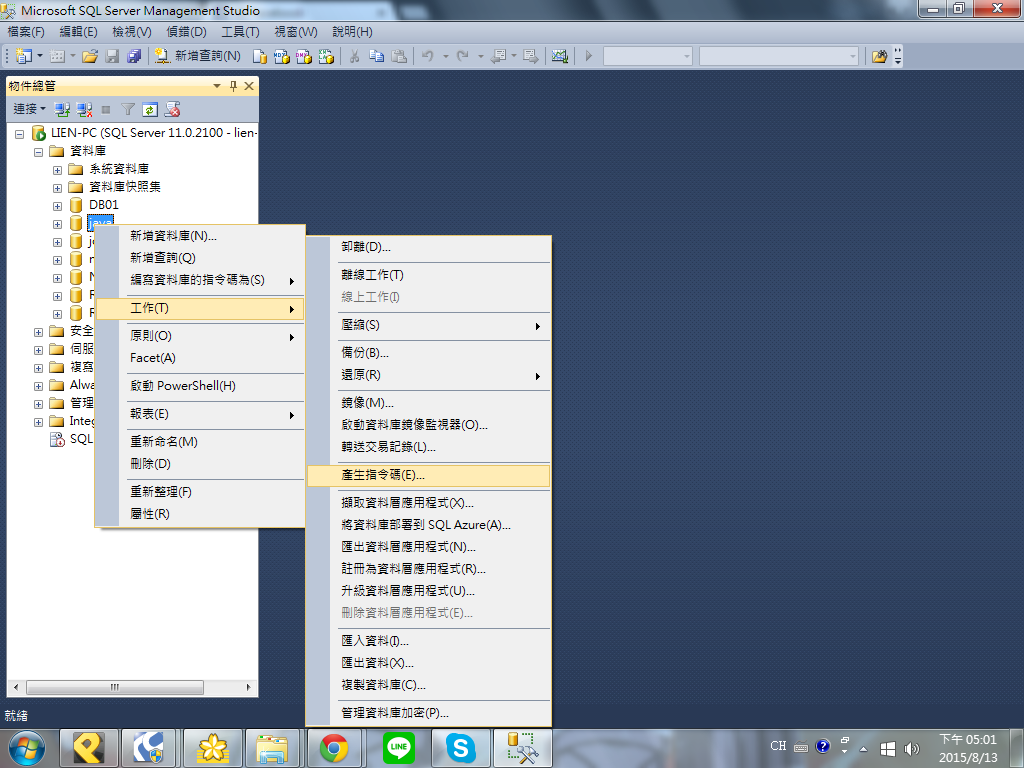This screenshot has height=768, width=1024.
Task: Open the 原則(O) submenu
Action: [x=200, y=336]
